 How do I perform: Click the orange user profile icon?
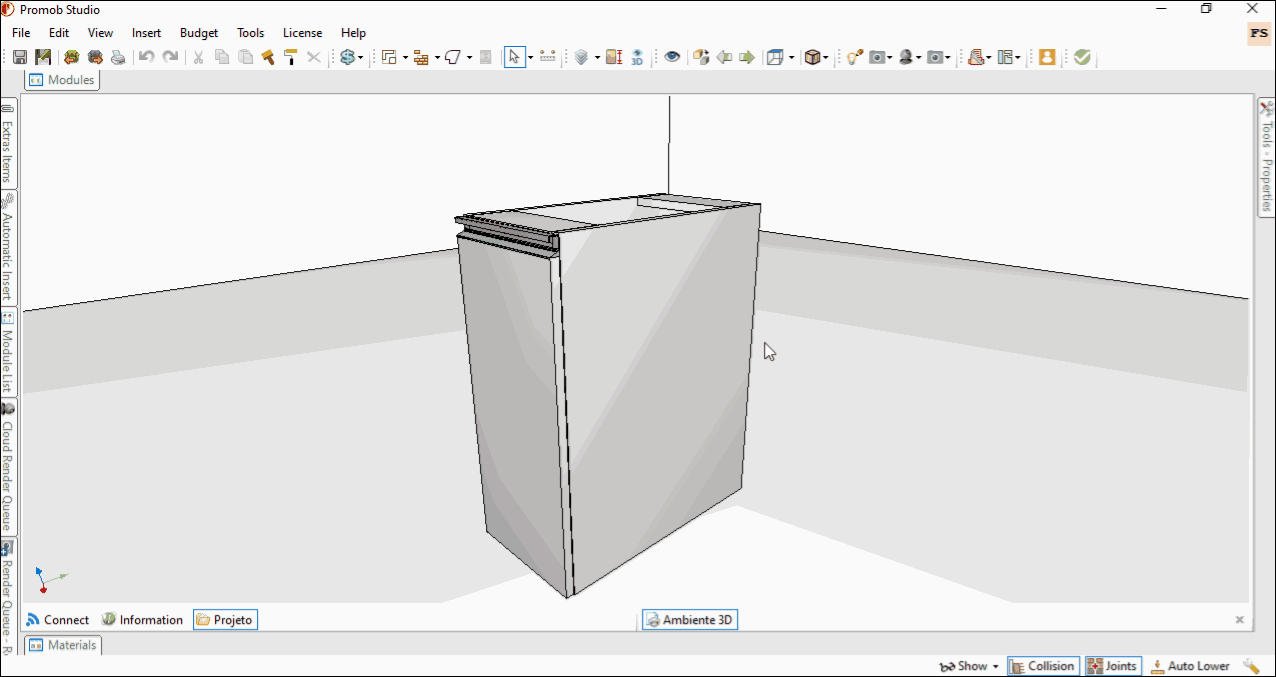click(x=1047, y=57)
